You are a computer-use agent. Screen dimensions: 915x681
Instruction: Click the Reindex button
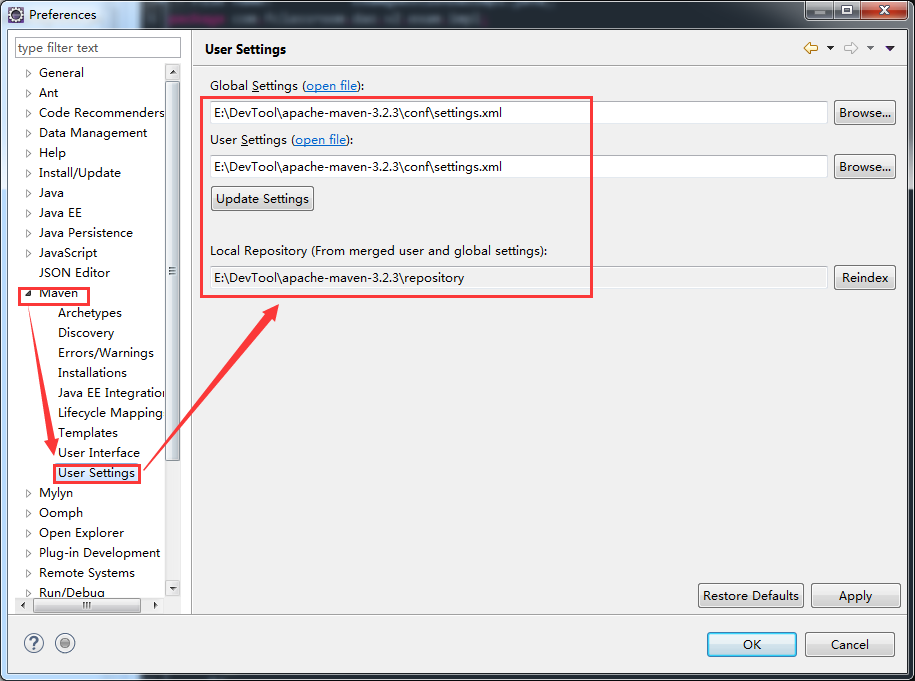pos(864,278)
